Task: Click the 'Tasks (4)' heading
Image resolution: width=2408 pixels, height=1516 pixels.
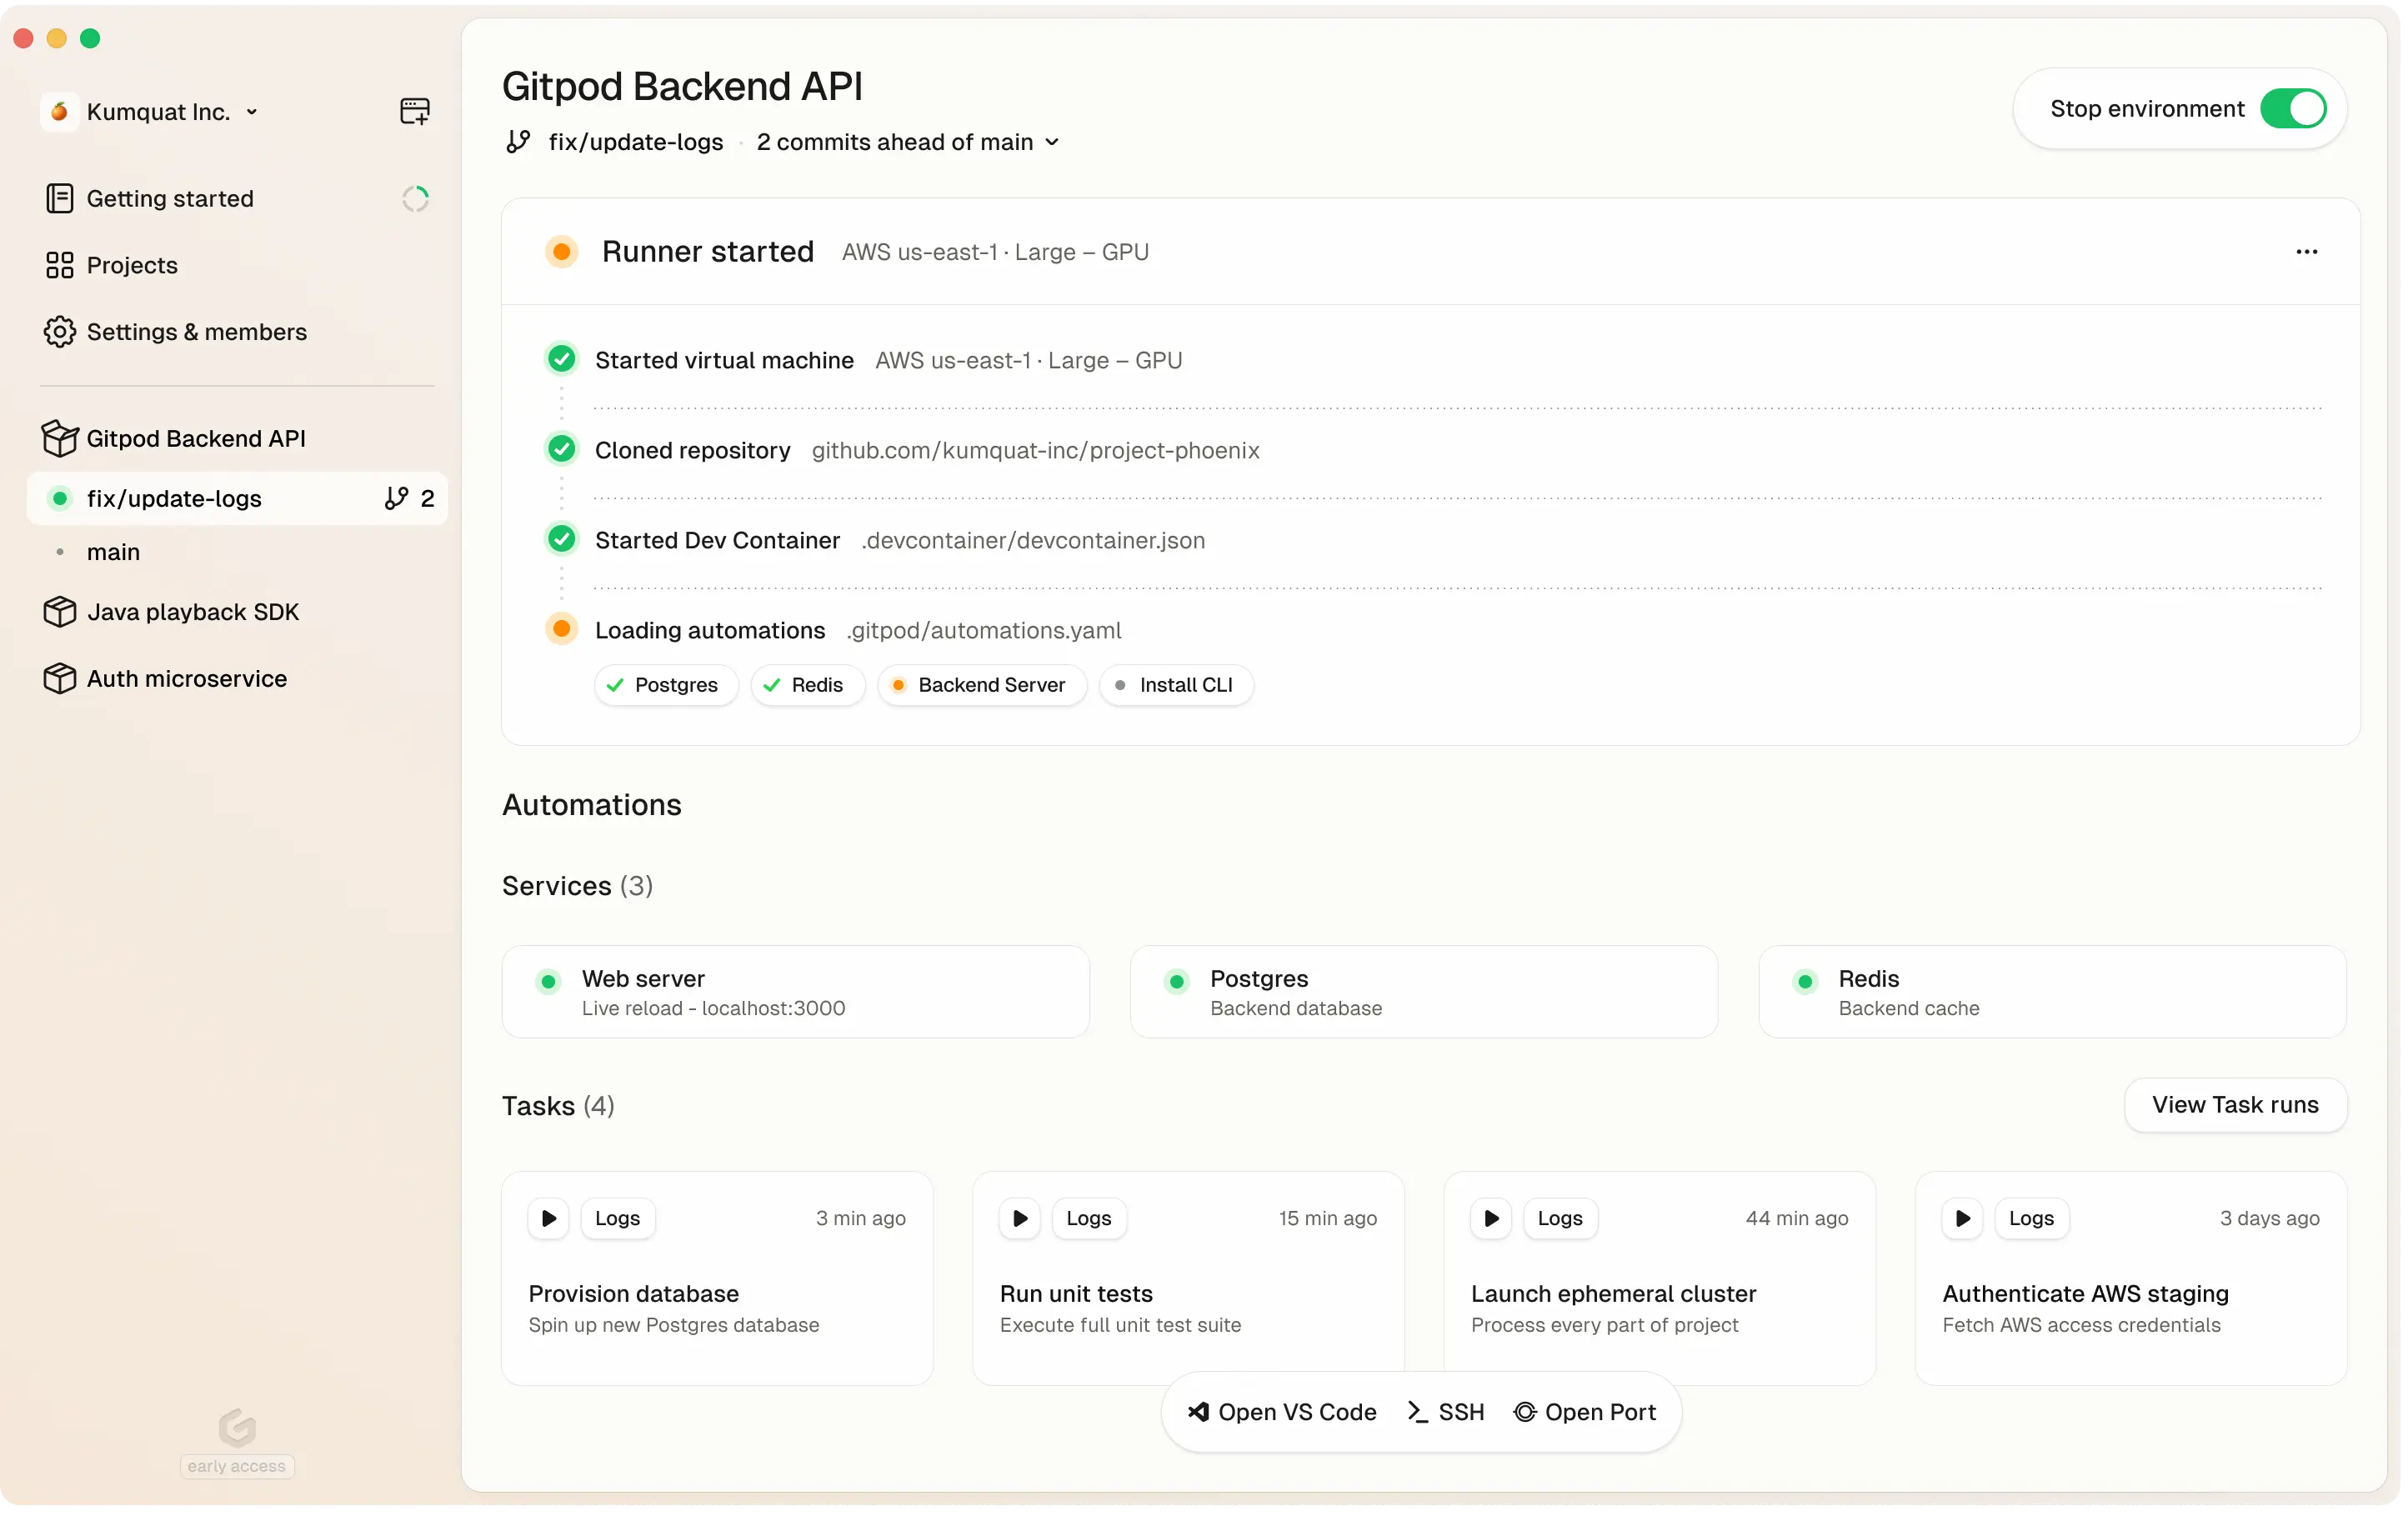Action: click(558, 1106)
